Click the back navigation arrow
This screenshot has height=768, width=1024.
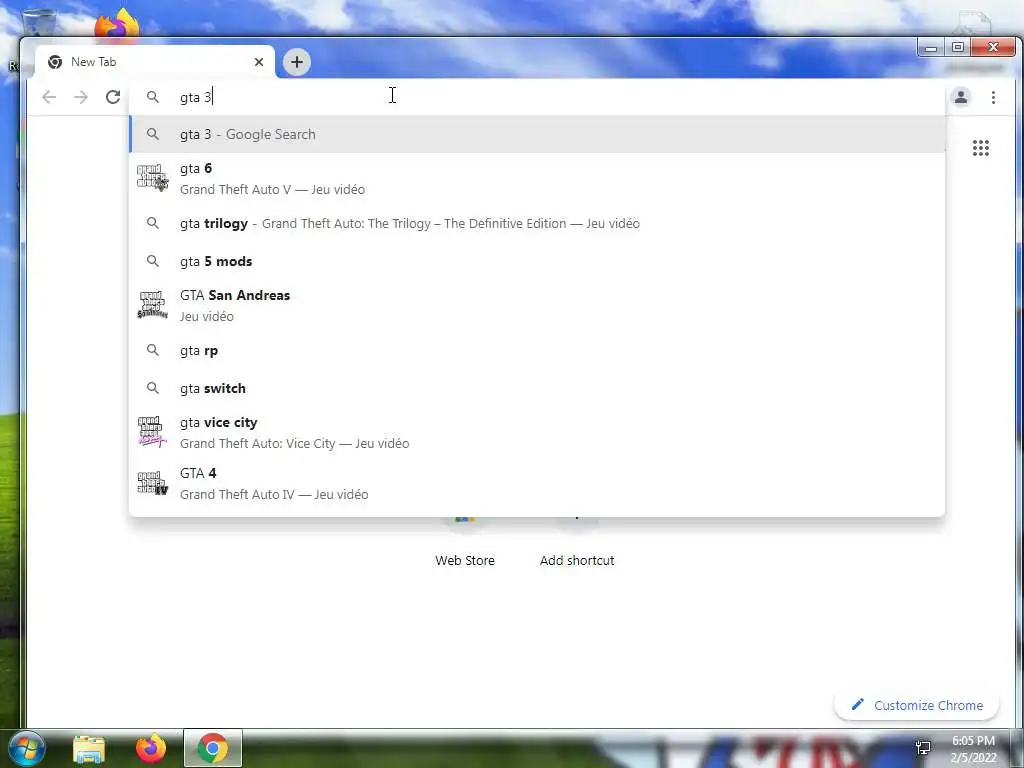tap(49, 97)
